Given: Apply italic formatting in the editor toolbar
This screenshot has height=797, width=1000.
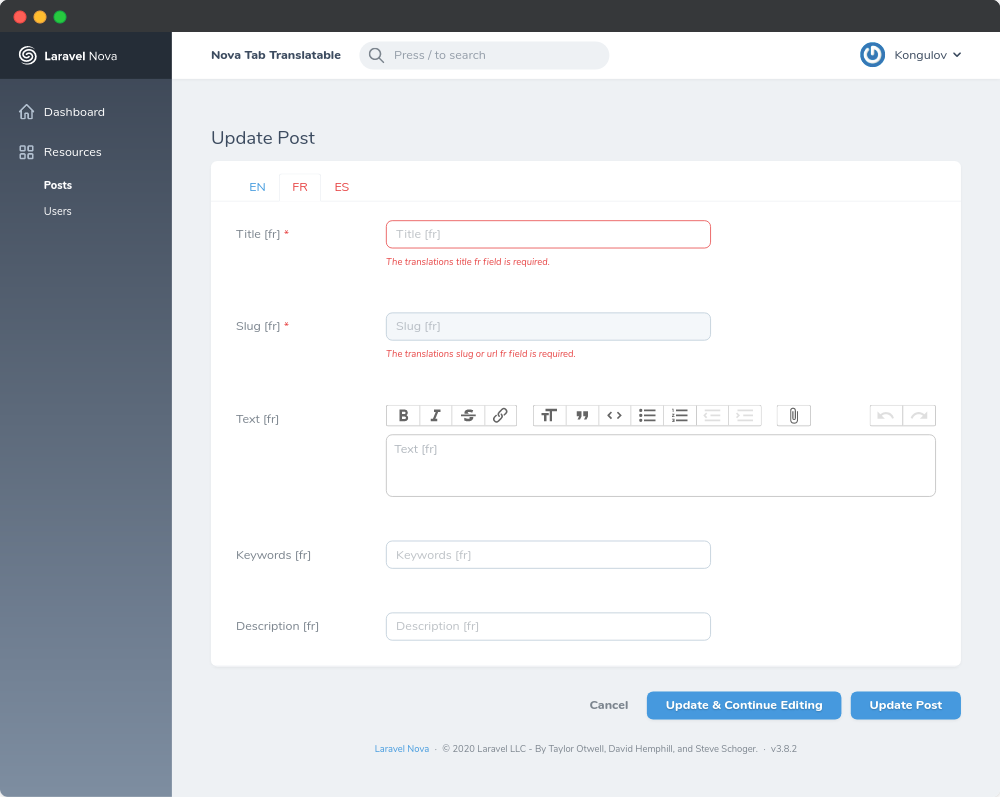Looking at the screenshot, I should click(436, 415).
